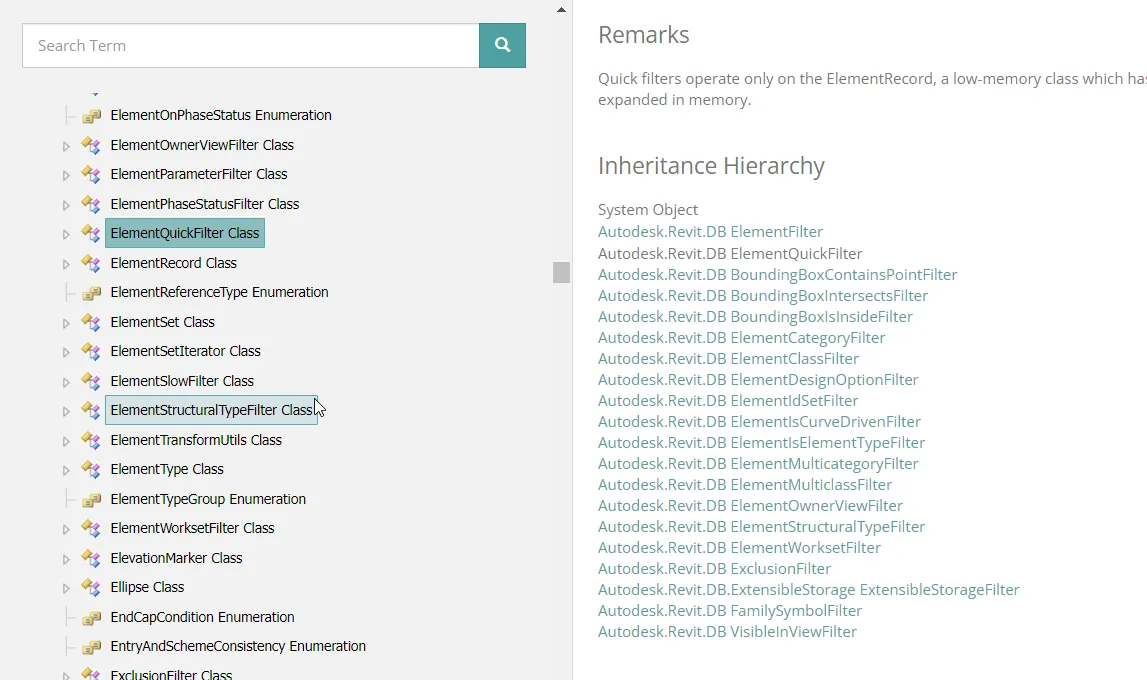
Task: Click the EntryAndSchemeConsistency Enumeration icon
Action: click(x=91, y=646)
